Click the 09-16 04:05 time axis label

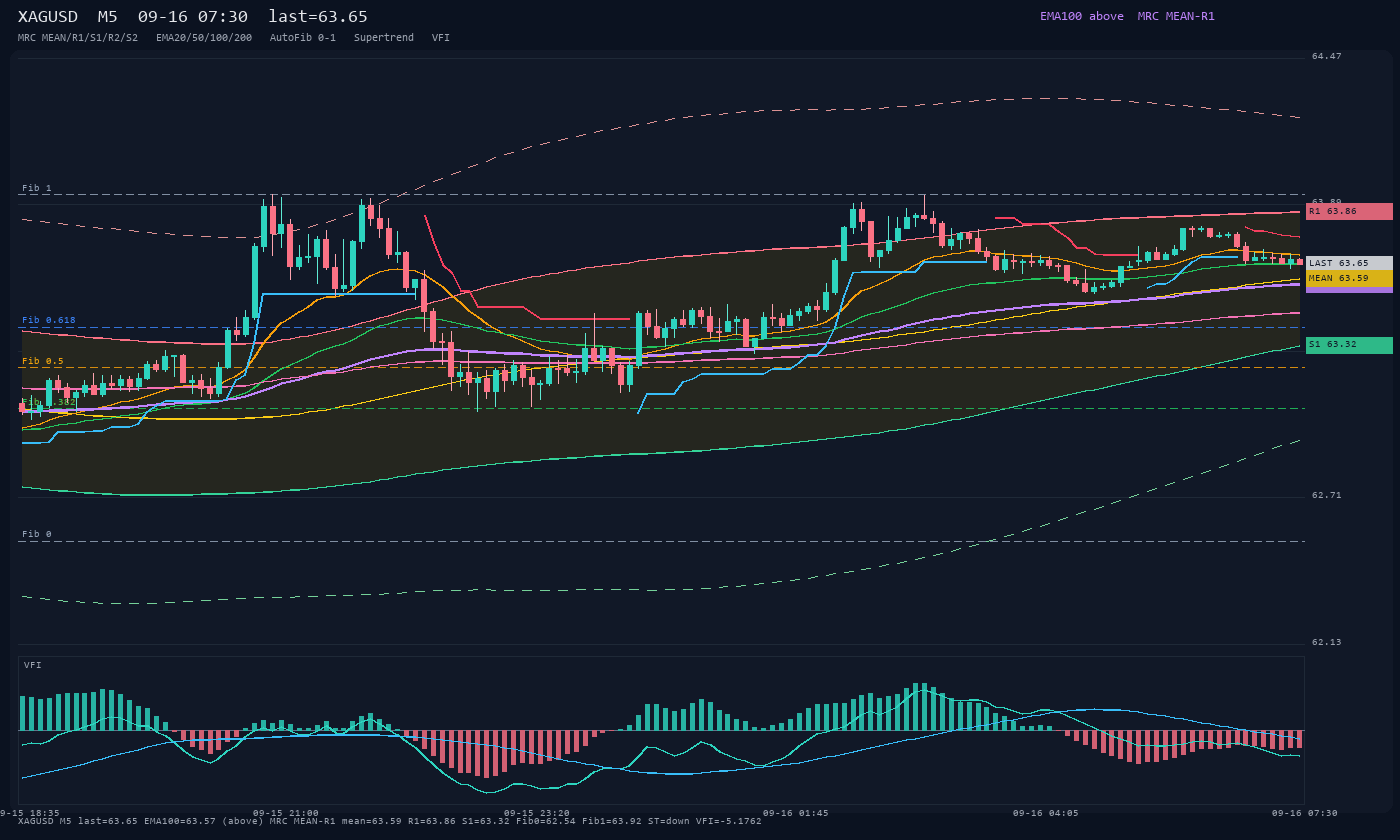click(1046, 813)
